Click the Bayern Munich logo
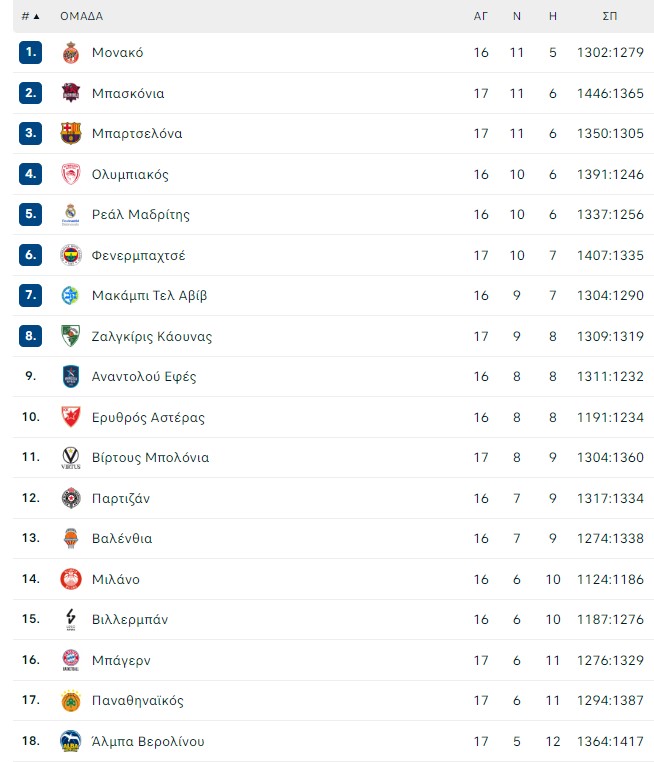Viewport: 654px width, 762px height. pos(71,660)
